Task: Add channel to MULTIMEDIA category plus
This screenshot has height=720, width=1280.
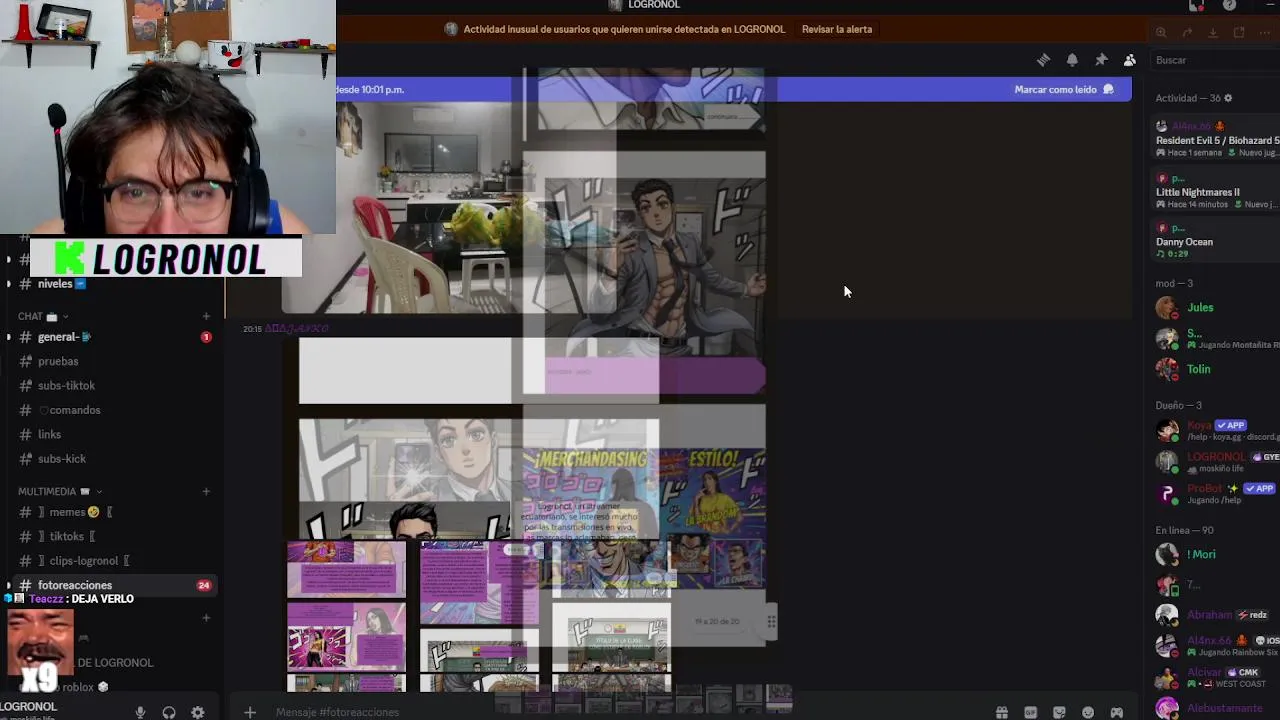Action: (x=206, y=492)
